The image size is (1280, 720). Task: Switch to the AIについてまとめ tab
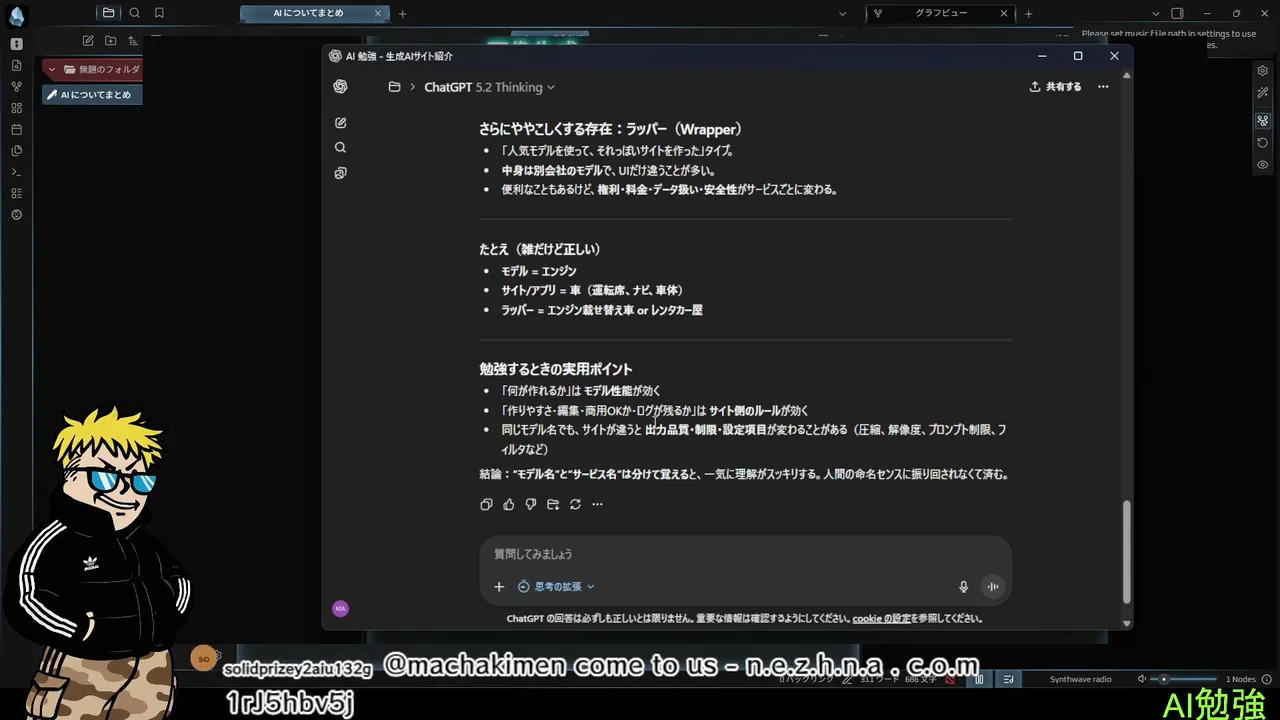pyautogui.click(x=308, y=13)
